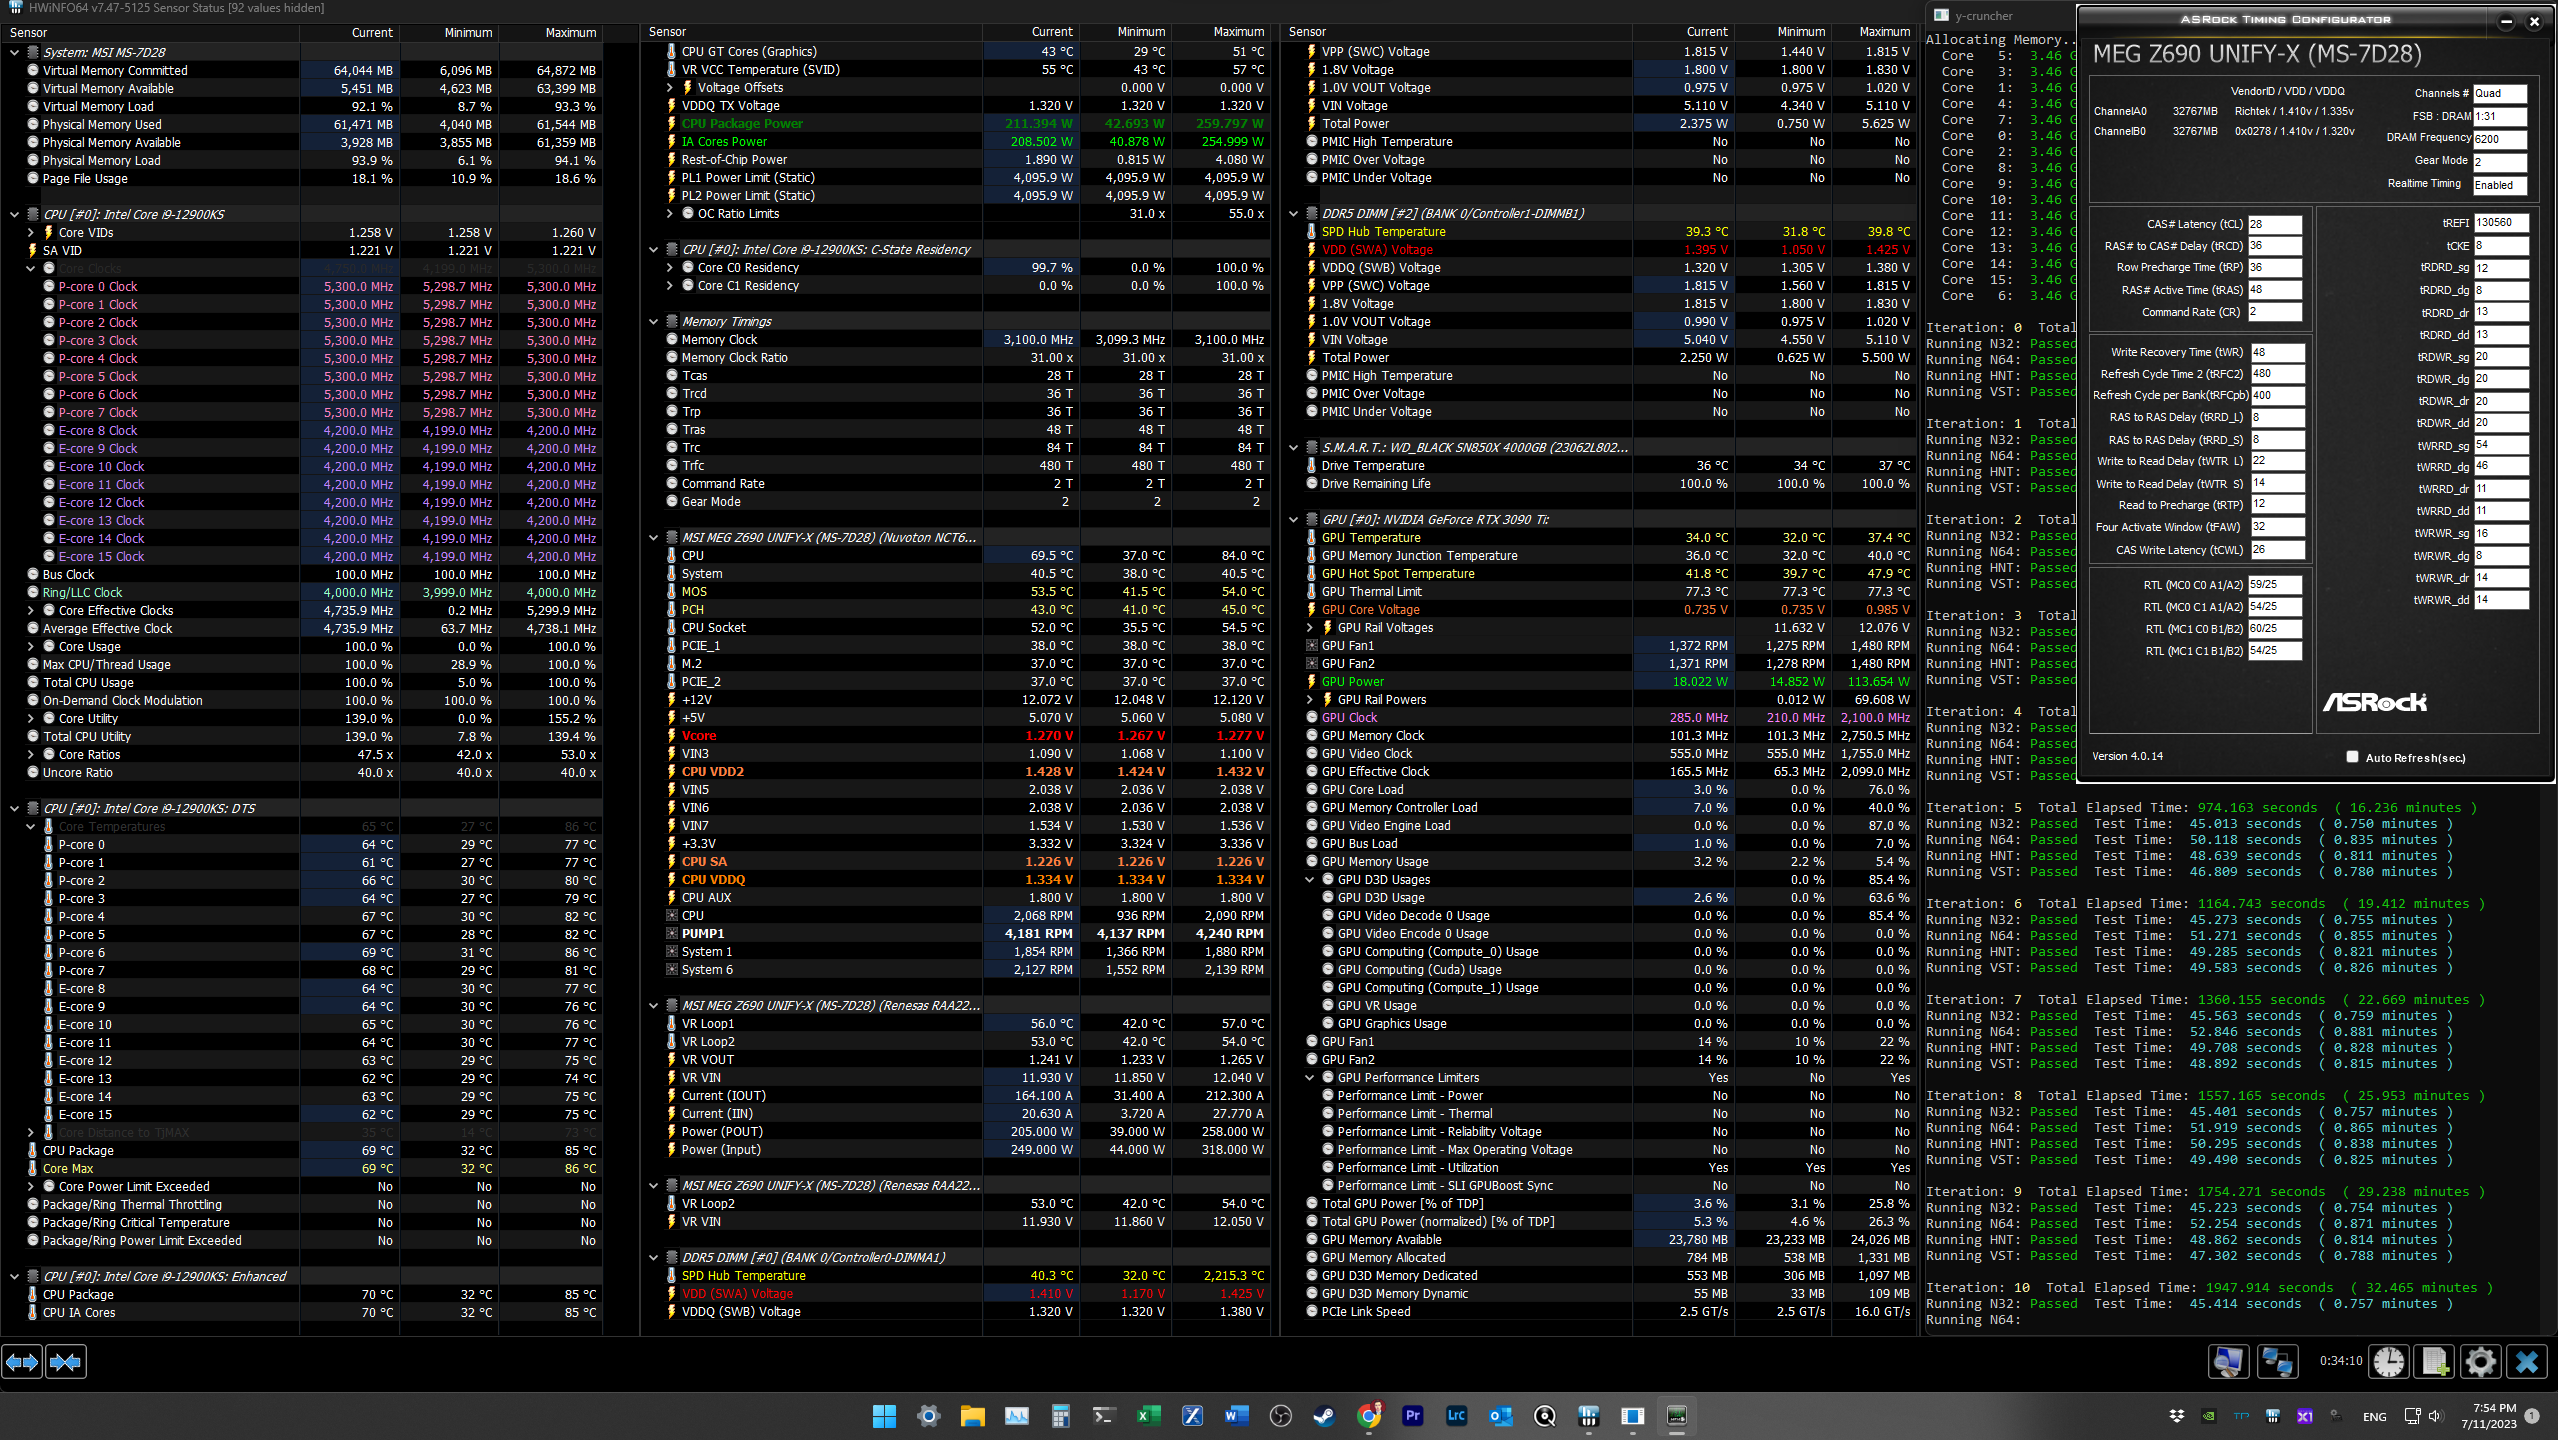Image resolution: width=2558 pixels, height=1440 pixels.
Task: Open Lightroom Classic from the taskbar
Action: tap(1457, 1416)
